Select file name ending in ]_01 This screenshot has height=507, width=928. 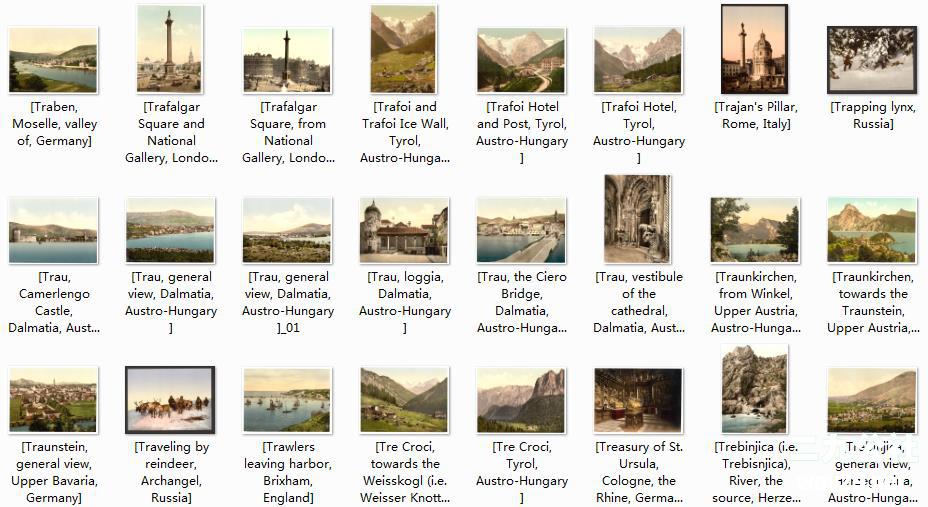click(x=288, y=302)
